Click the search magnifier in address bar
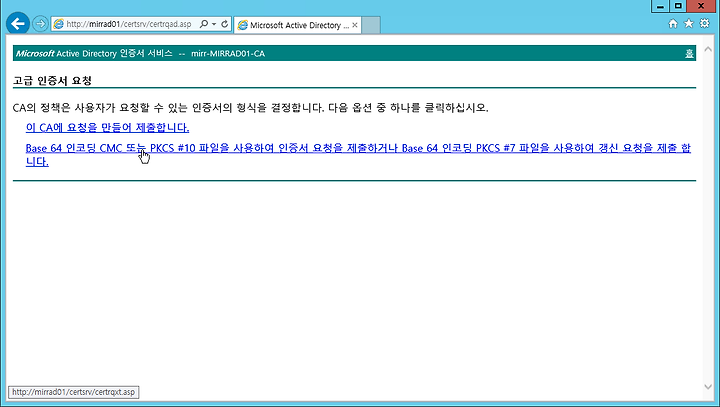The width and height of the screenshot is (720, 407). click(204, 24)
